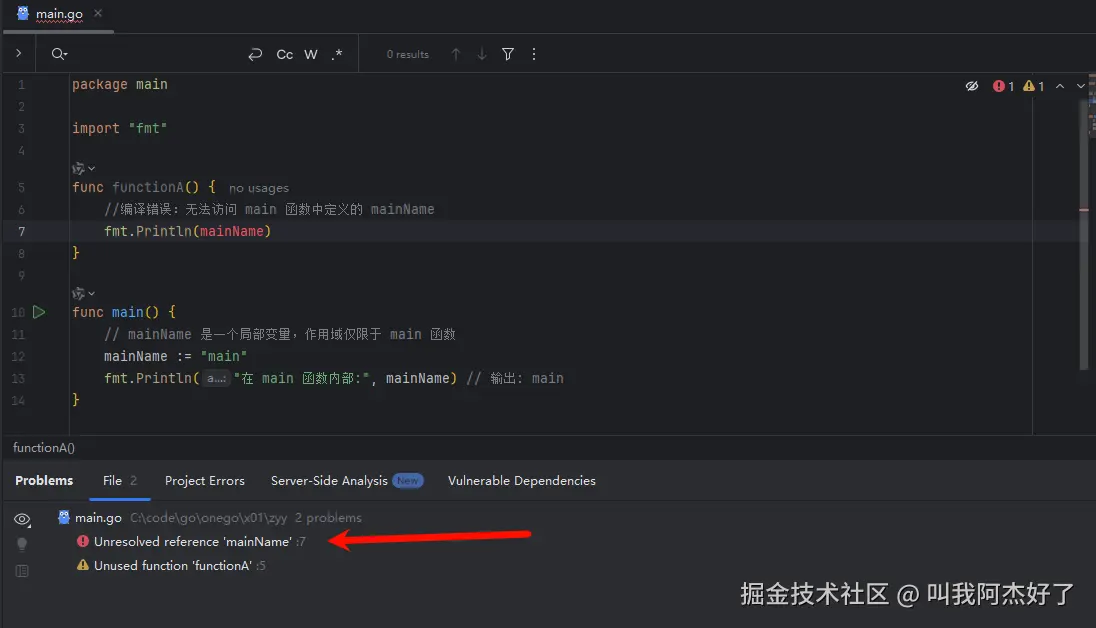Image resolution: width=1096 pixels, height=628 pixels.
Task: Open the Server-Side Analysis tab
Action: [347, 480]
